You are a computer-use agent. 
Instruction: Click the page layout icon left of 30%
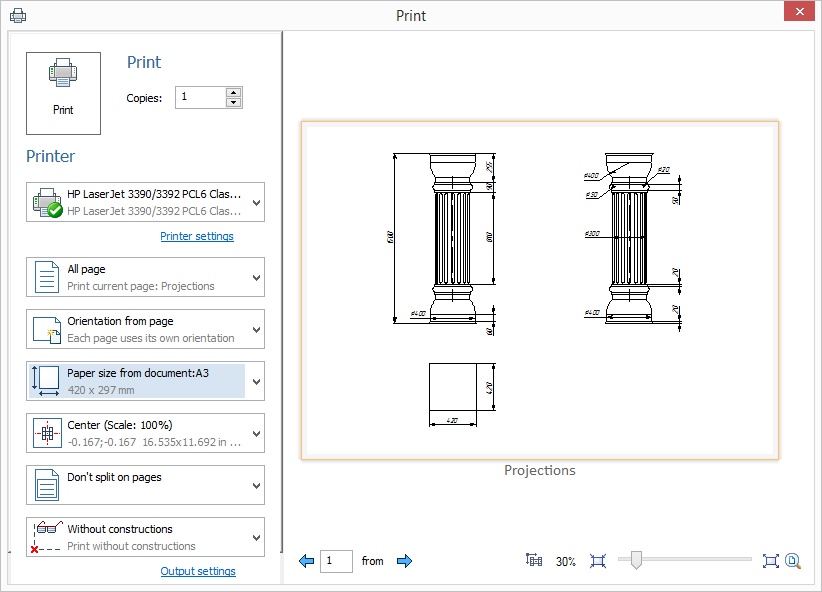coord(534,561)
